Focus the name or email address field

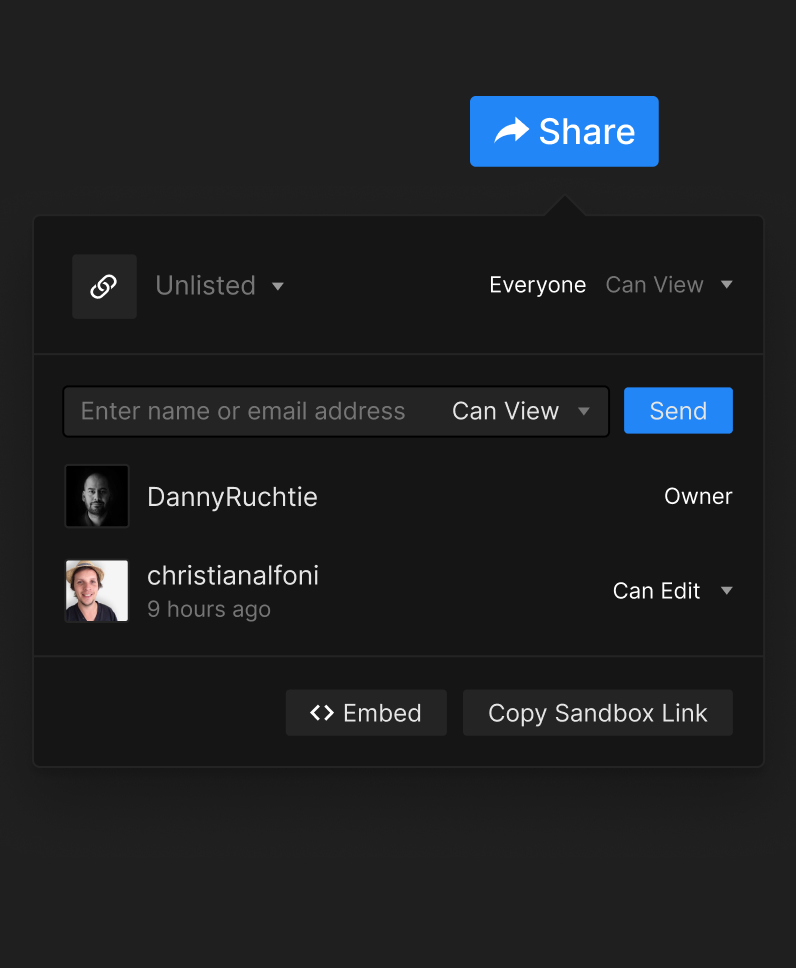(x=243, y=411)
